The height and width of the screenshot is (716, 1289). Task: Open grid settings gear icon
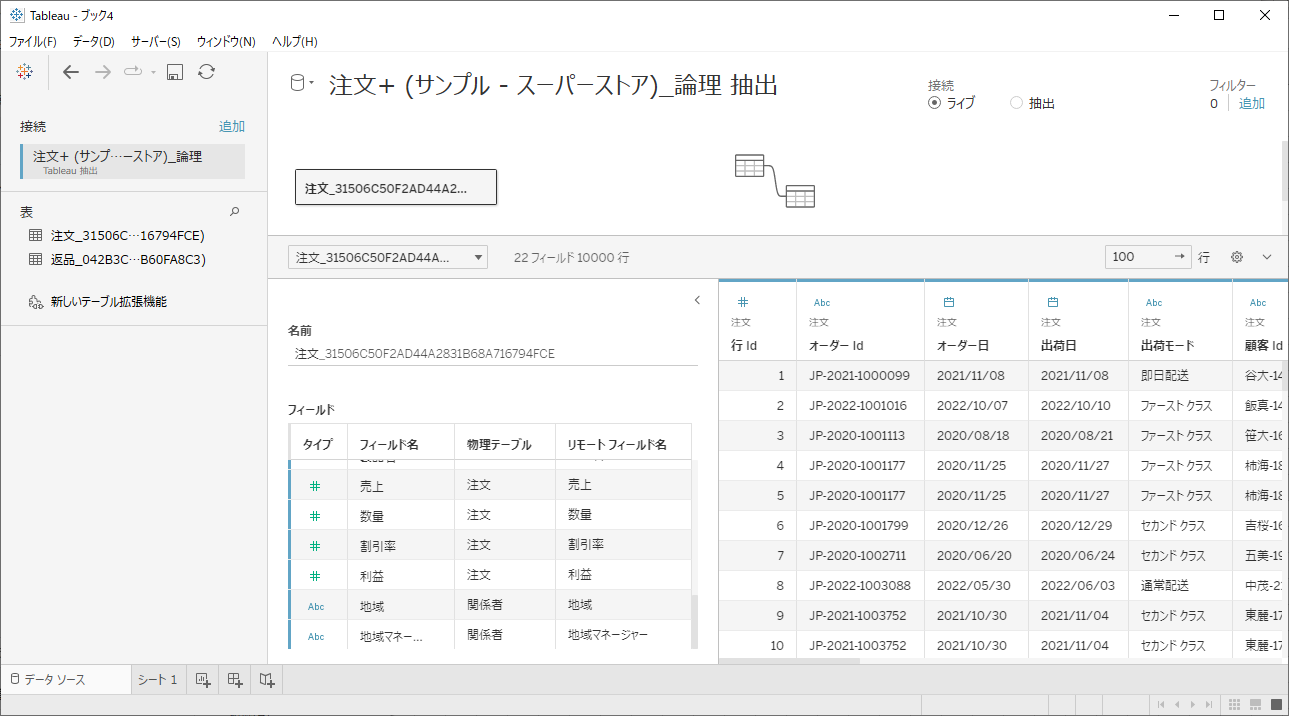(1237, 257)
